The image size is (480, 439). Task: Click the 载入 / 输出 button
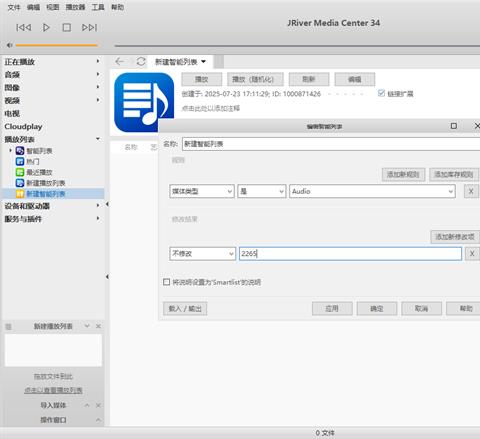click(x=185, y=309)
